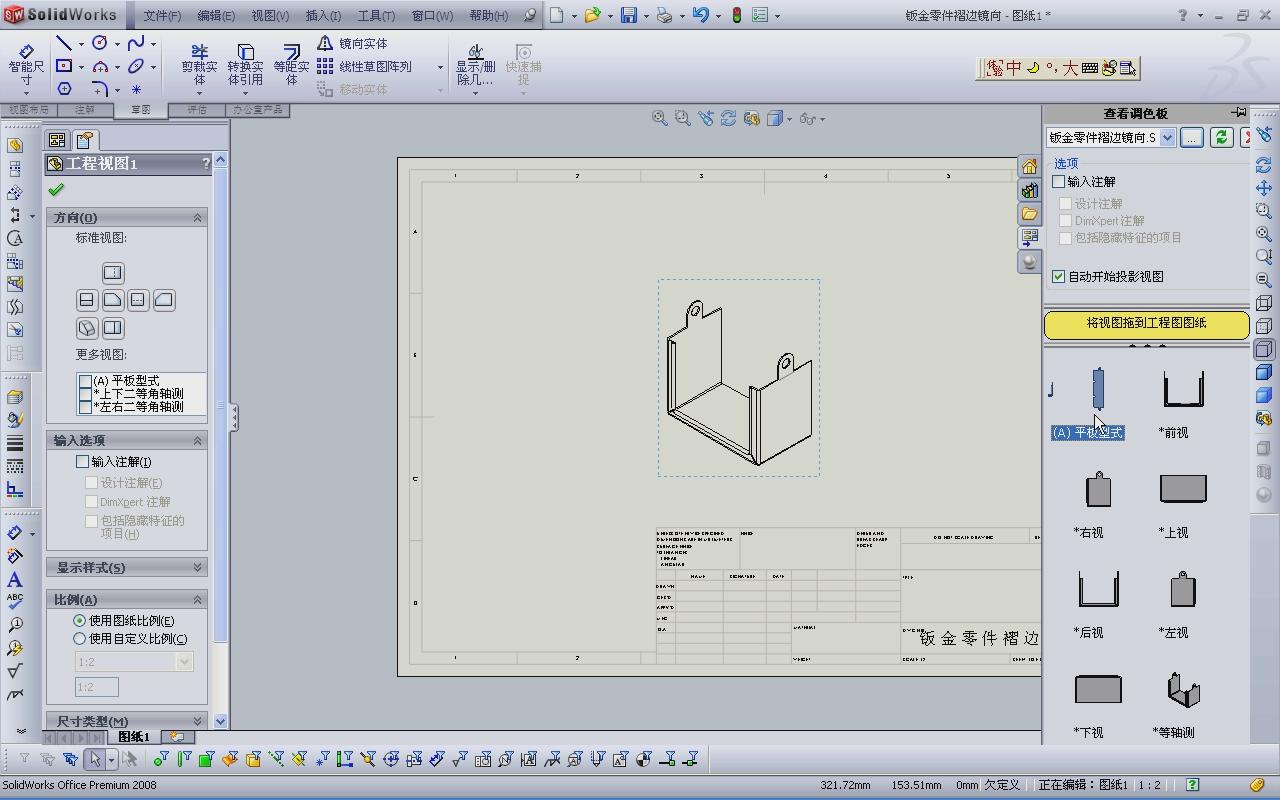1280x800 pixels.
Task: Click the browse (...) button in View Palette
Action: 1191,138
